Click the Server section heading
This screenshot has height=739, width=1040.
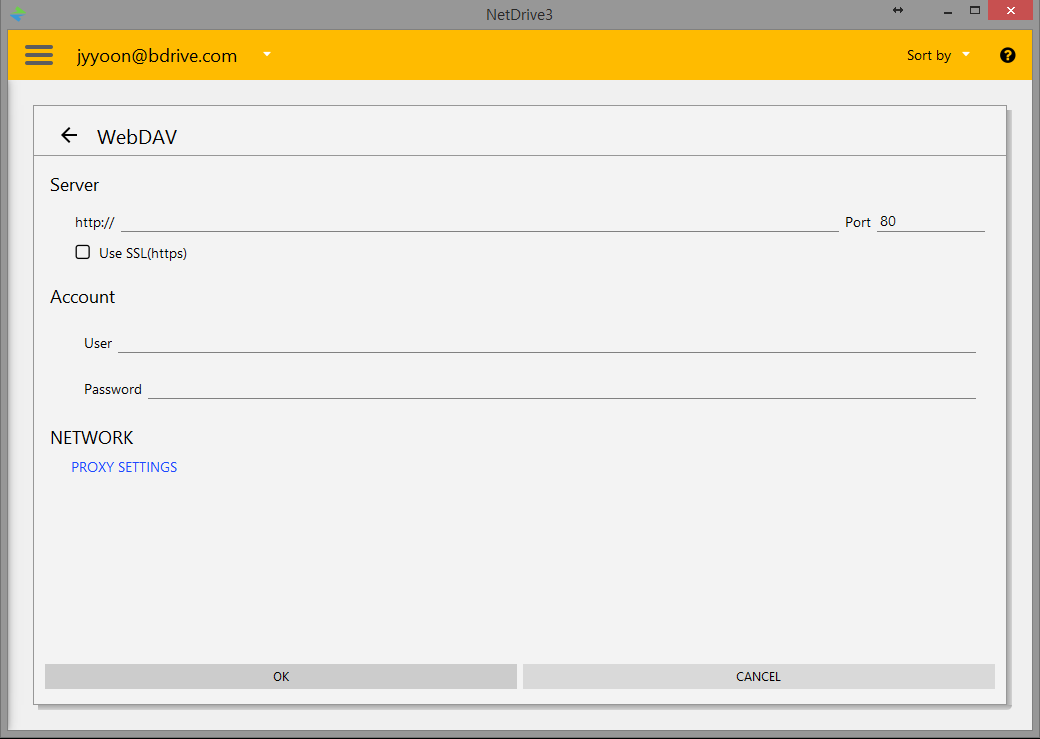tap(74, 184)
